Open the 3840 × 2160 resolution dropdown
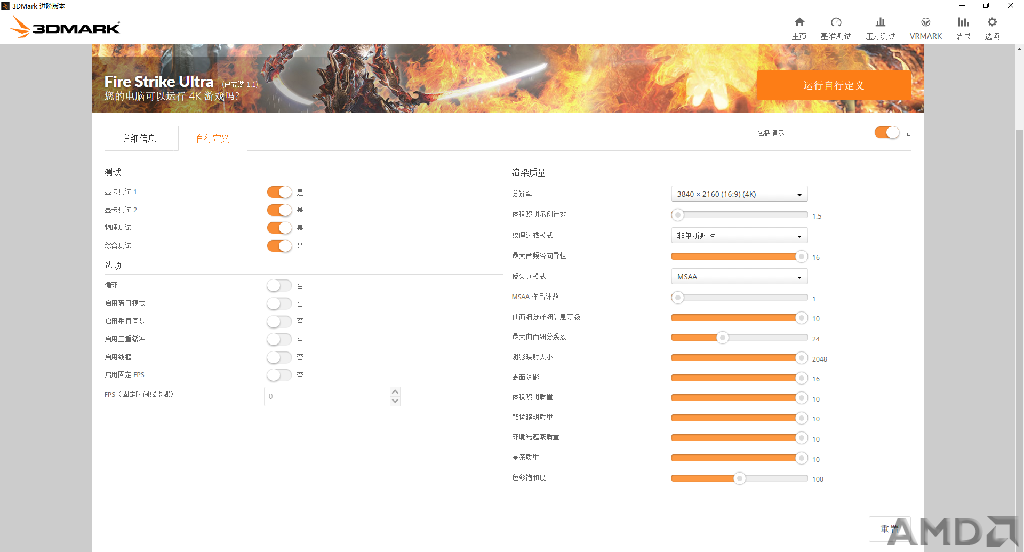This screenshot has width=1024, height=552. 739,194
